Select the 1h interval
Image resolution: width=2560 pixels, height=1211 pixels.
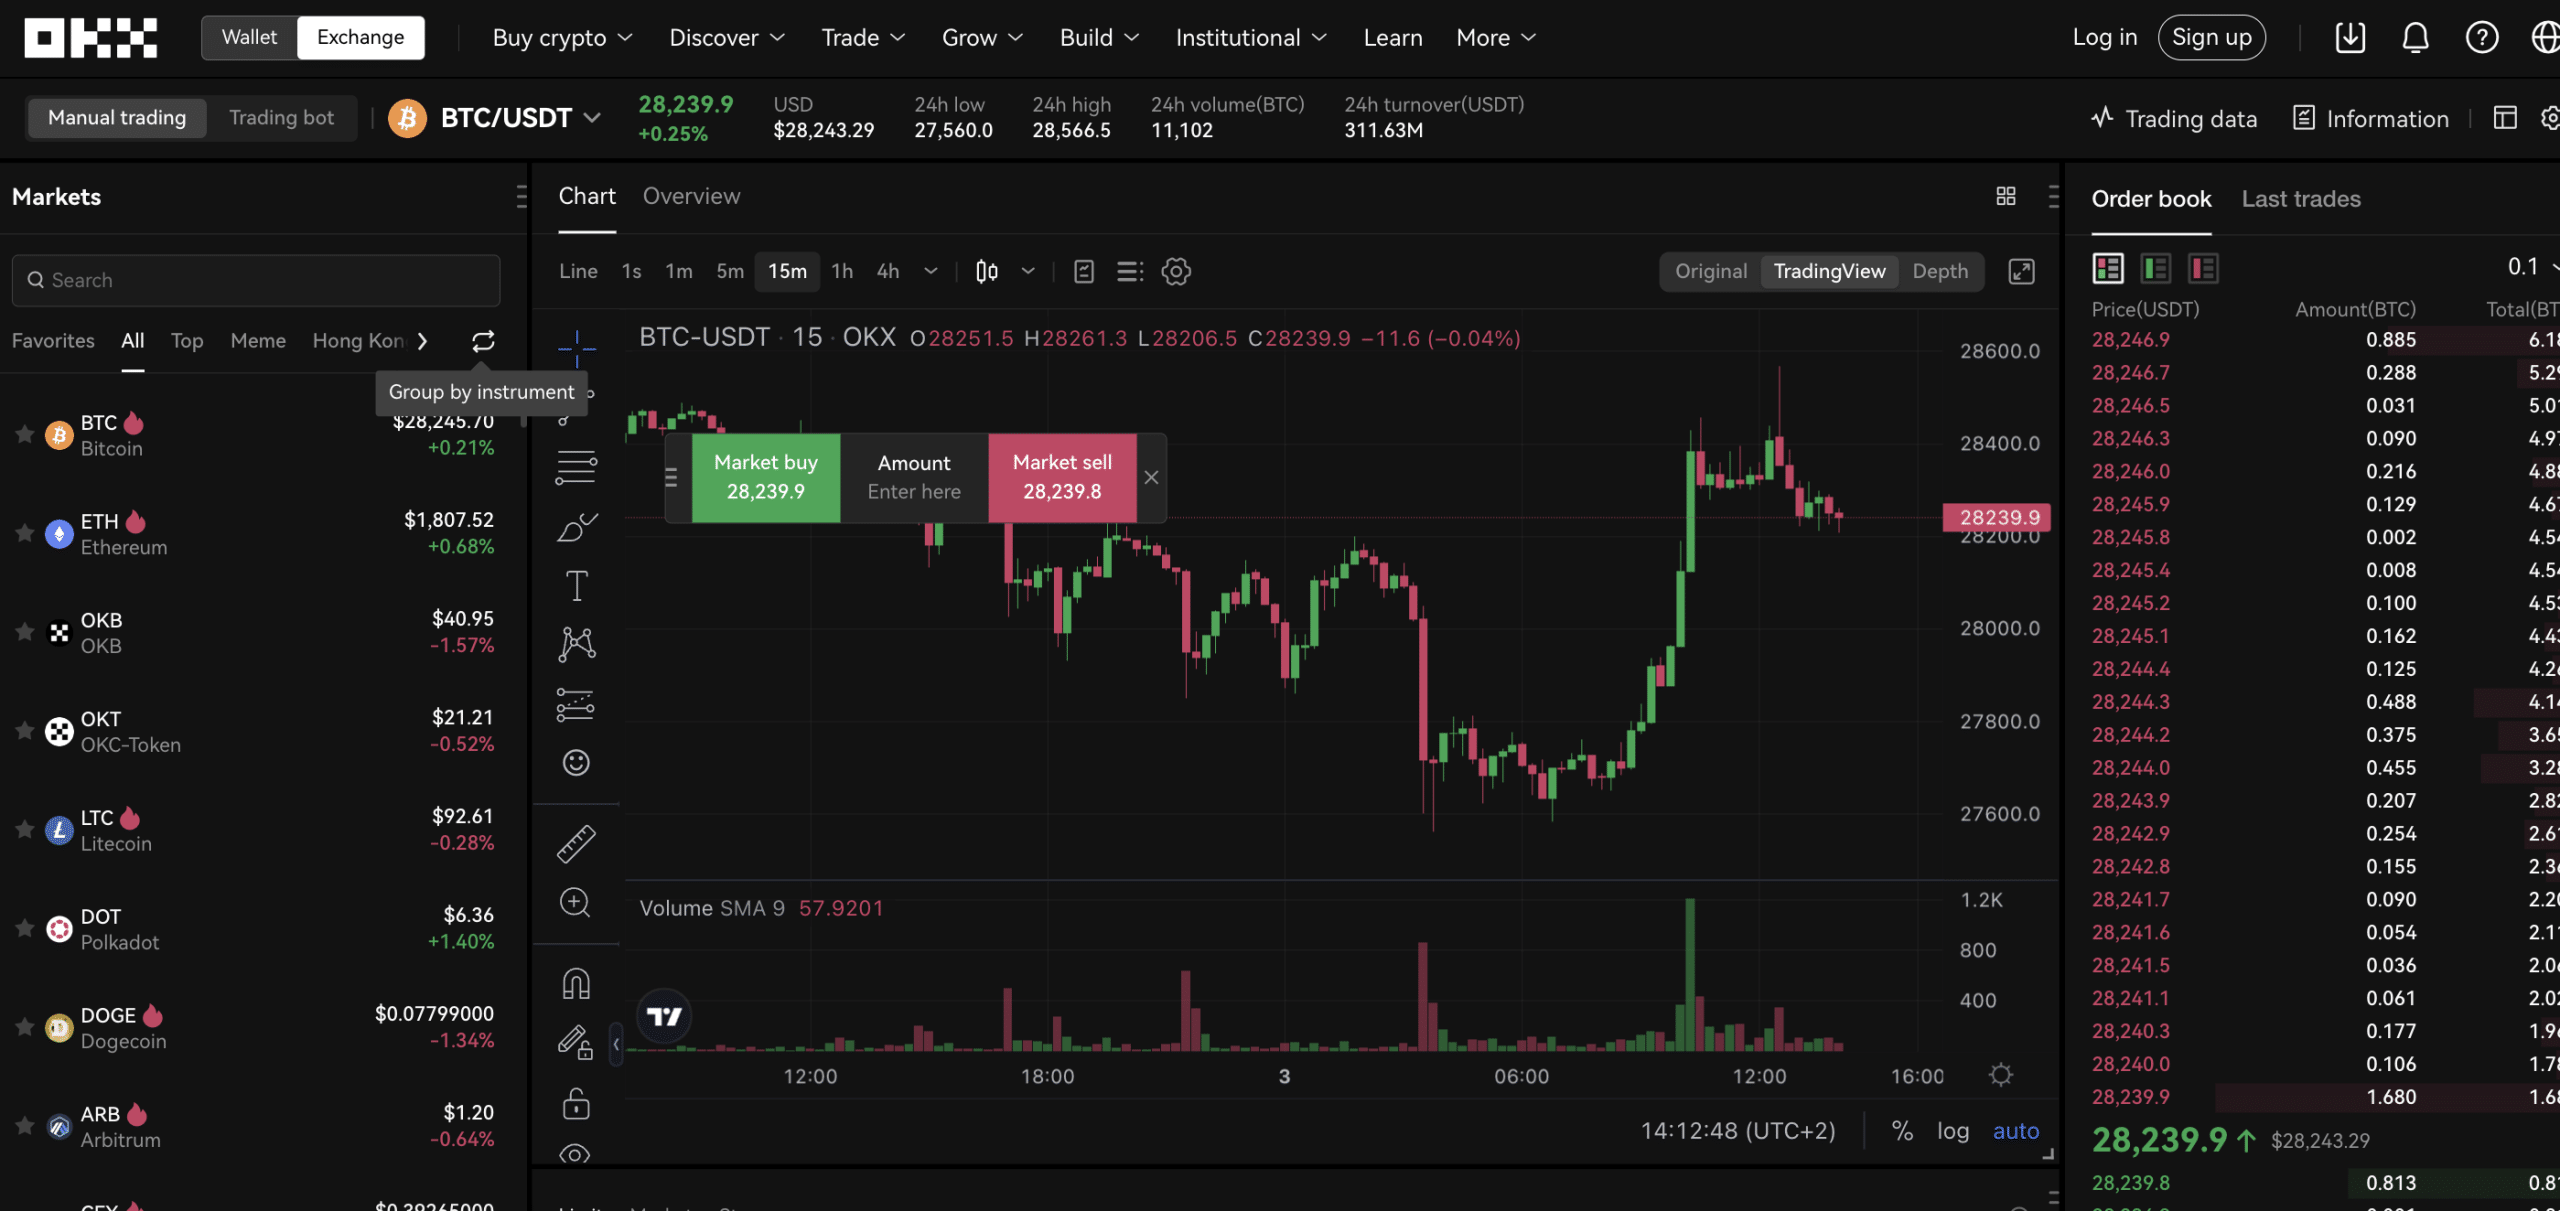tap(842, 271)
